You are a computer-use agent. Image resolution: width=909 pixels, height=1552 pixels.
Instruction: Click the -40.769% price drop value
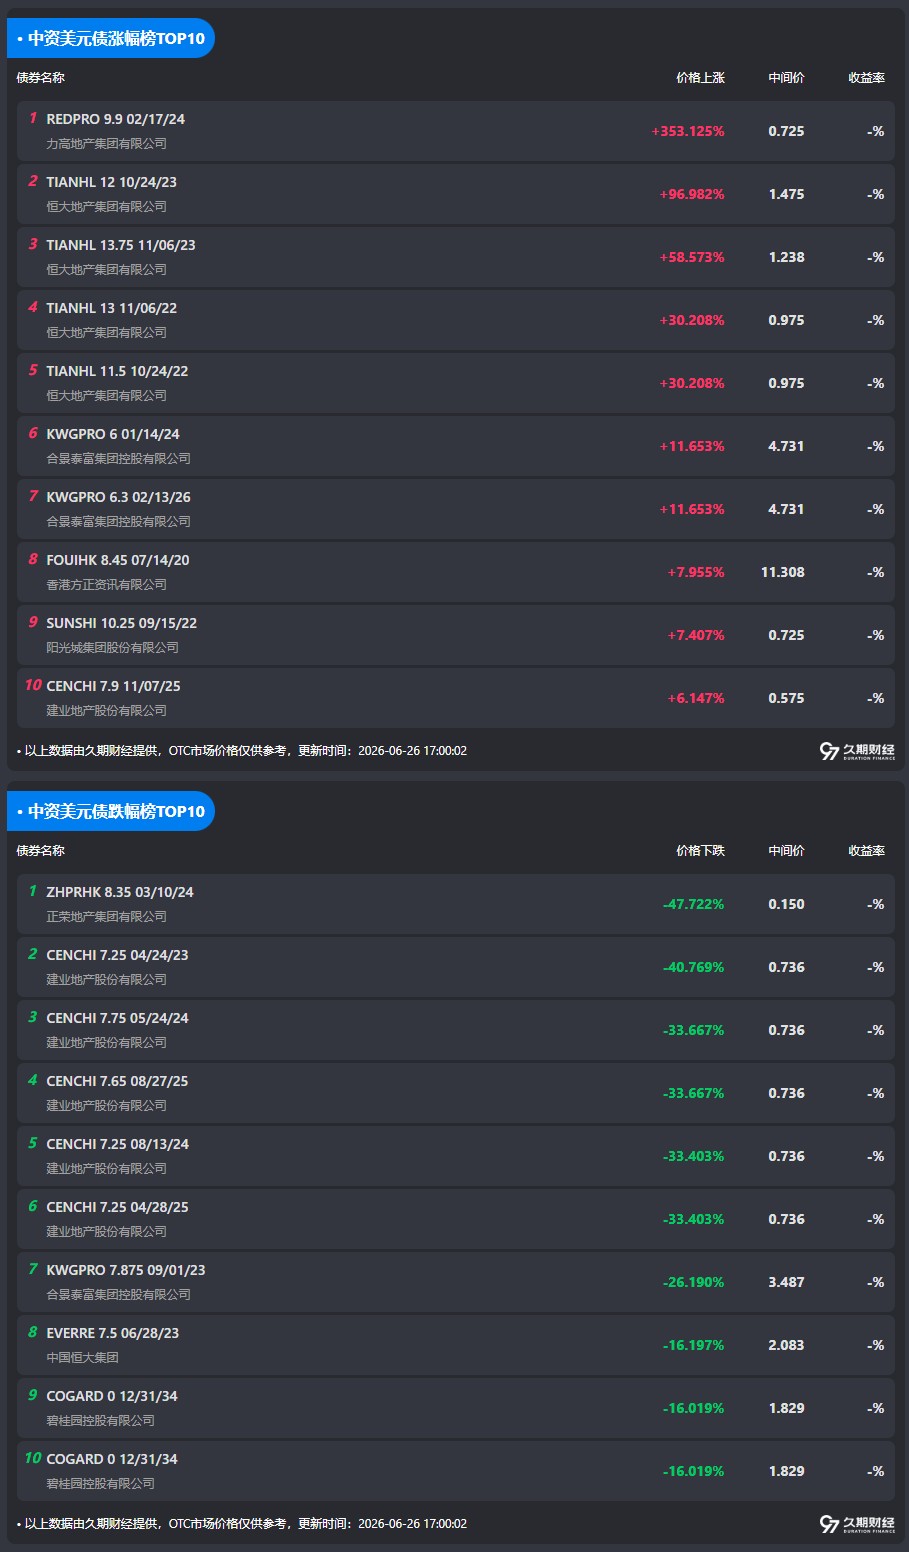(693, 967)
